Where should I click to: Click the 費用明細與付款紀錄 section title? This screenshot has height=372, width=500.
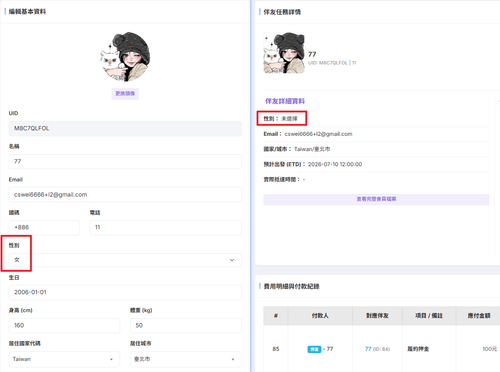coord(292,286)
